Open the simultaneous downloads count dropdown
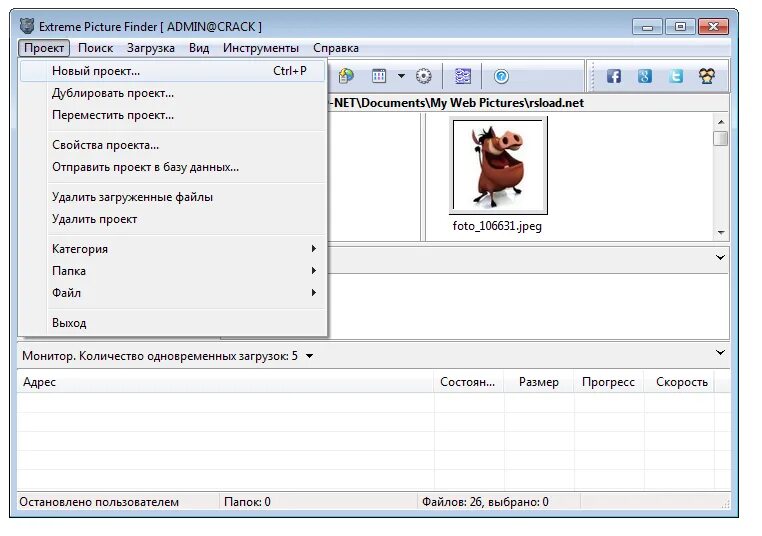The width and height of the screenshot is (762, 536). click(310, 356)
